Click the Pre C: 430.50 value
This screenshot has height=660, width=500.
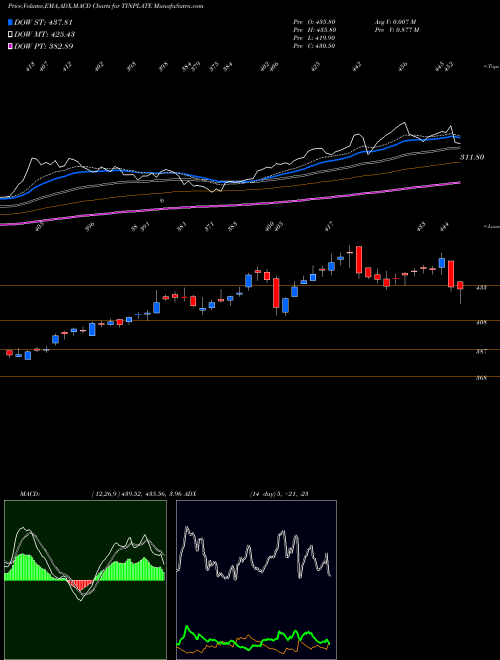coord(314,46)
